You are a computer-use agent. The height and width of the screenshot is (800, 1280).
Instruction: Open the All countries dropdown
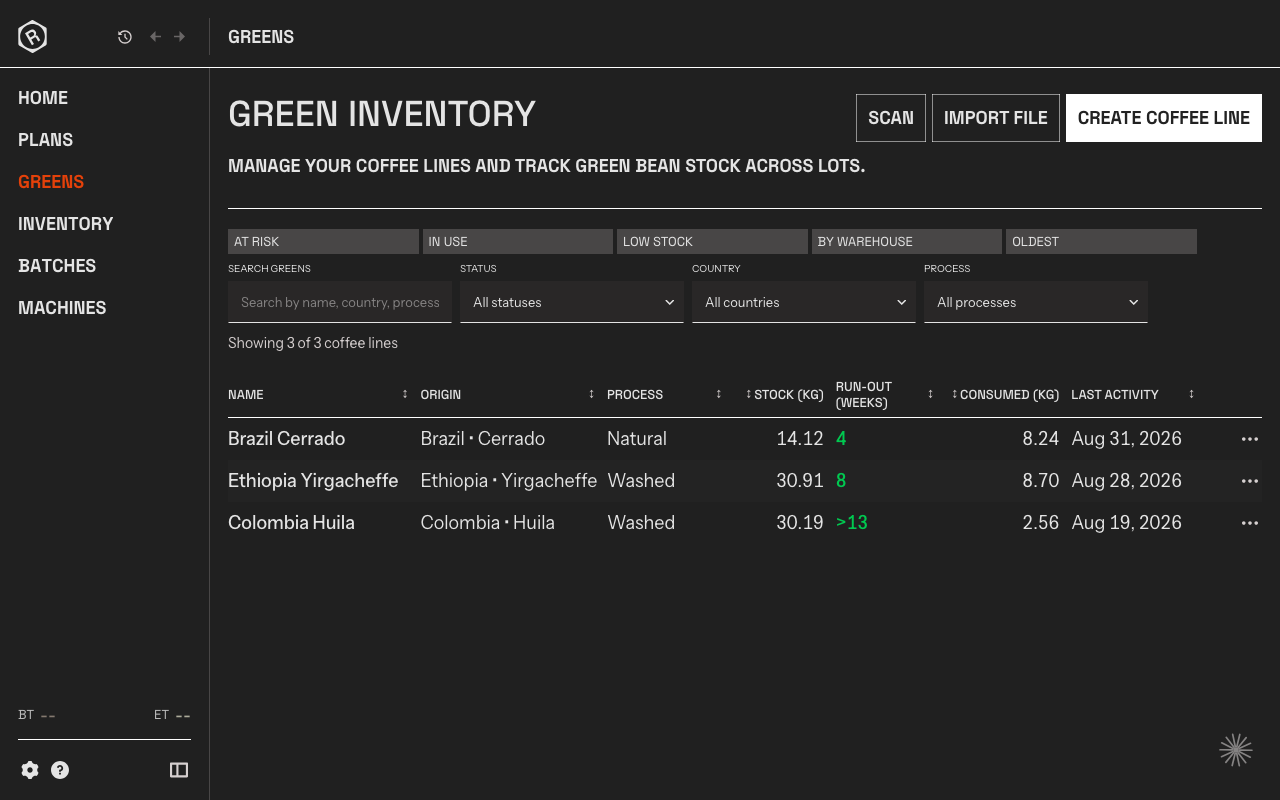[804, 302]
